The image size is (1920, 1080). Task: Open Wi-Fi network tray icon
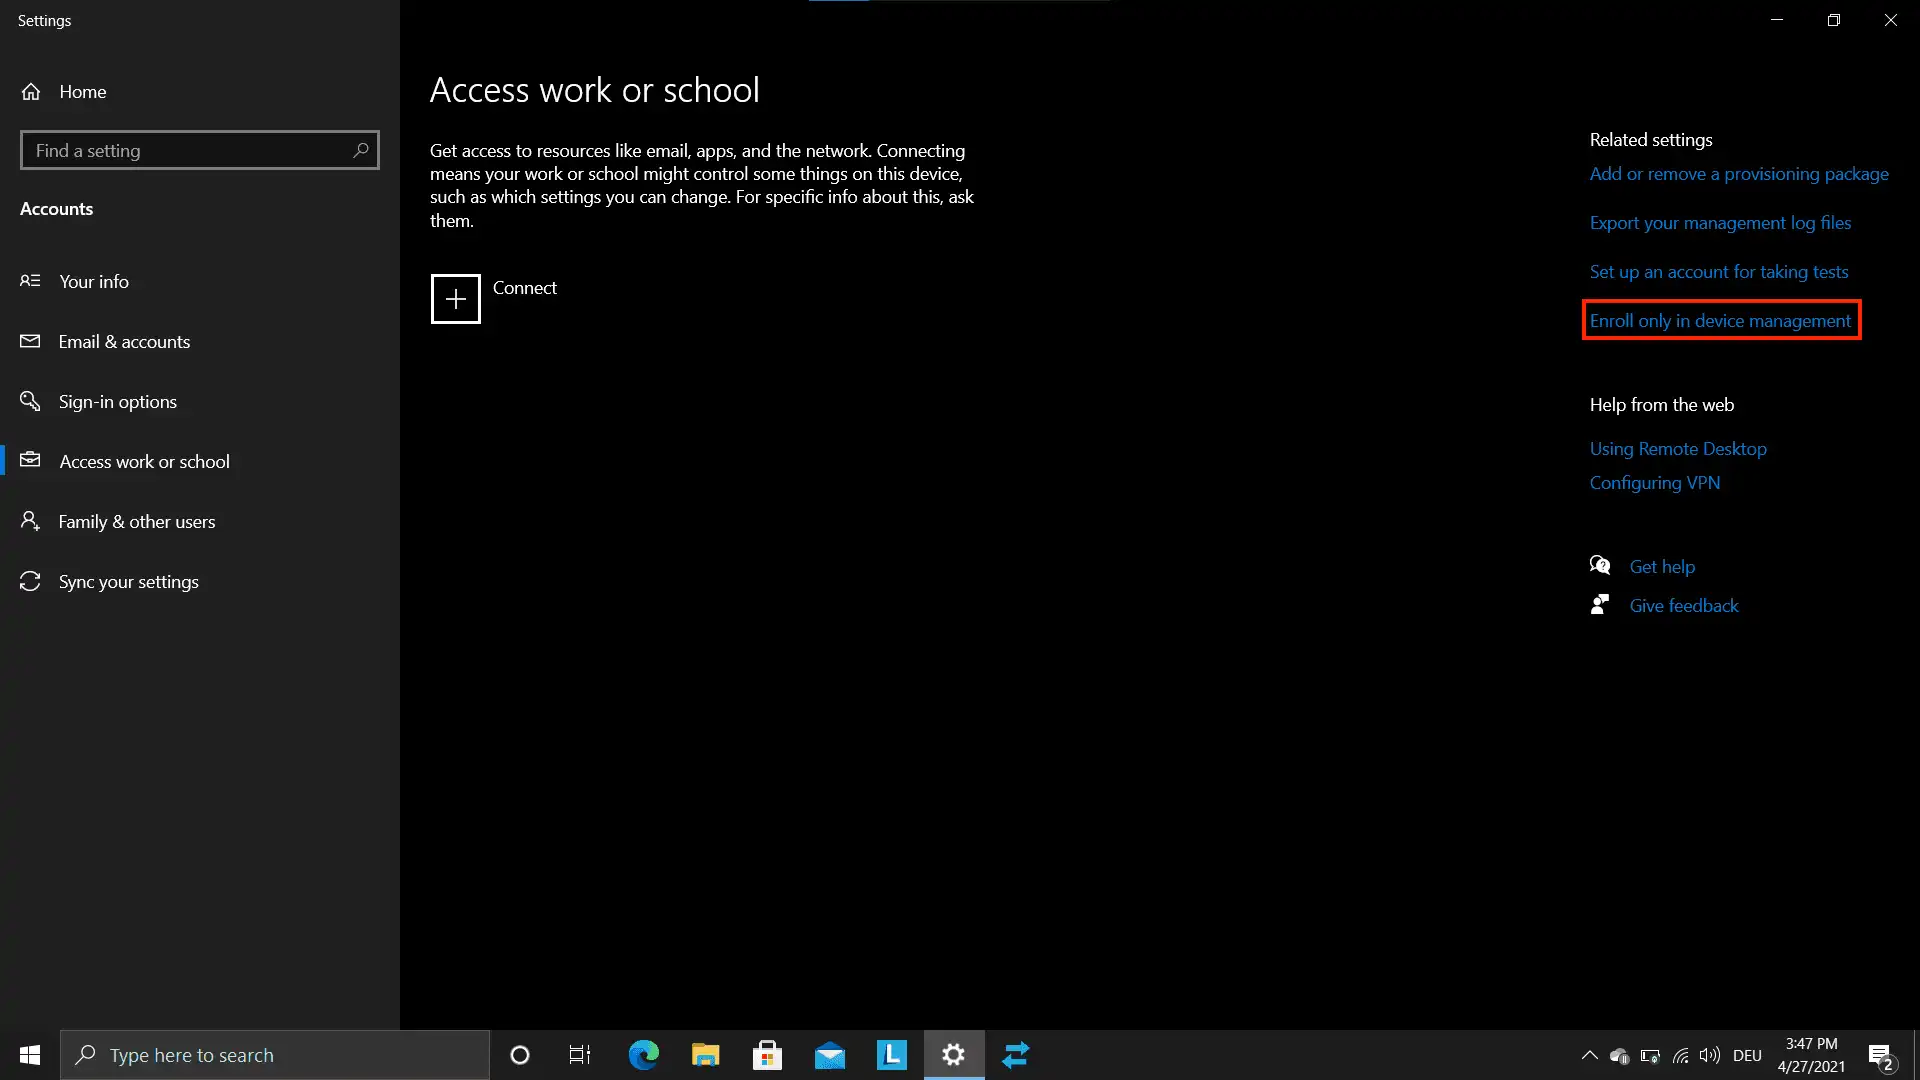click(1680, 1055)
